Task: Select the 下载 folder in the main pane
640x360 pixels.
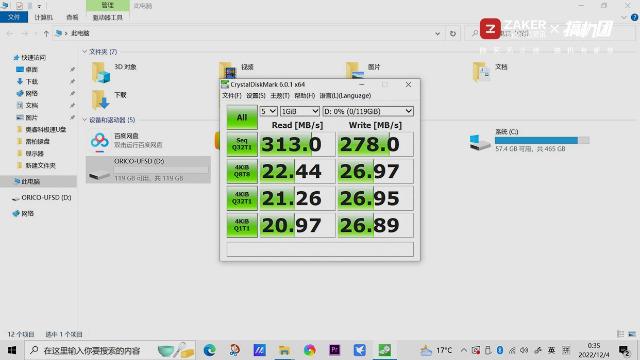Action: pos(109,99)
